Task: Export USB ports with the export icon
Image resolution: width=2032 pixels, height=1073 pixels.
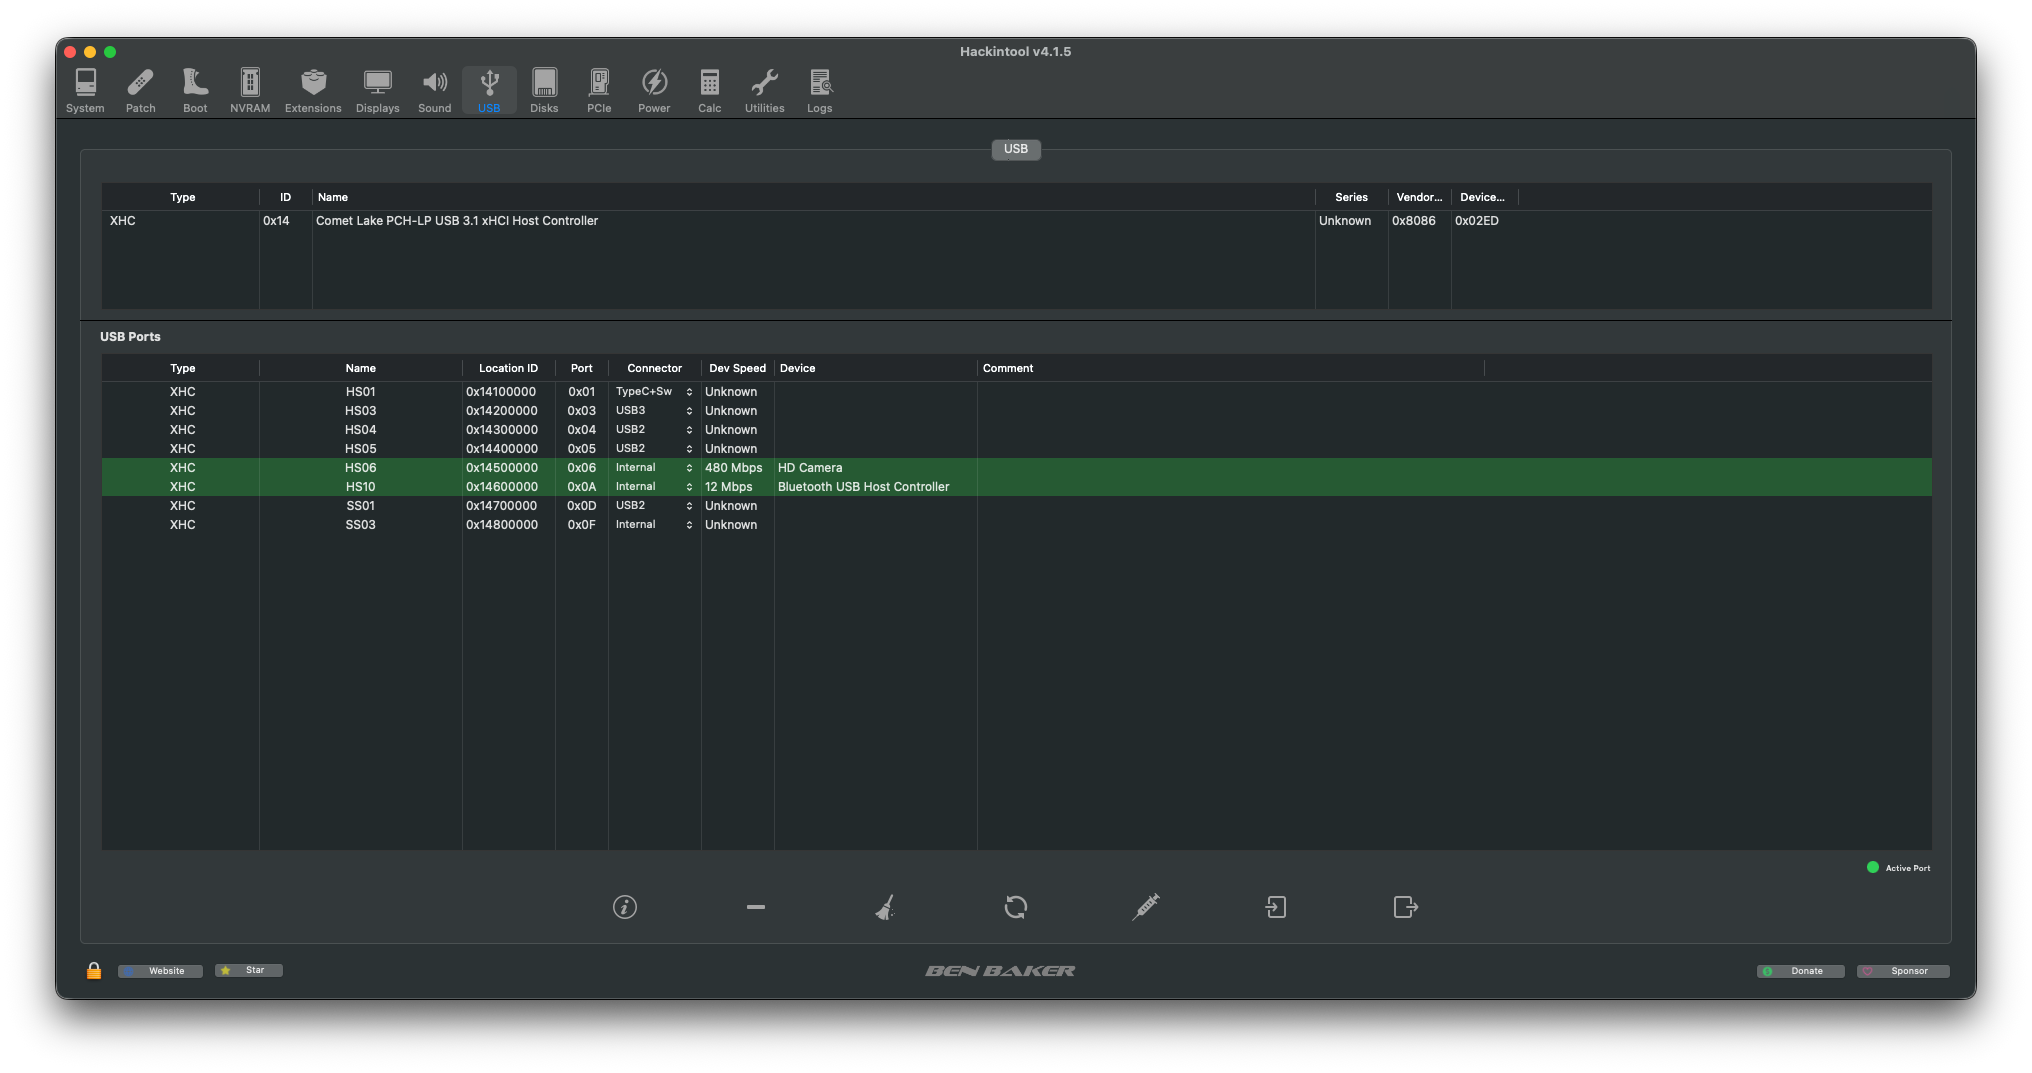Action: [x=1405, y=907]
